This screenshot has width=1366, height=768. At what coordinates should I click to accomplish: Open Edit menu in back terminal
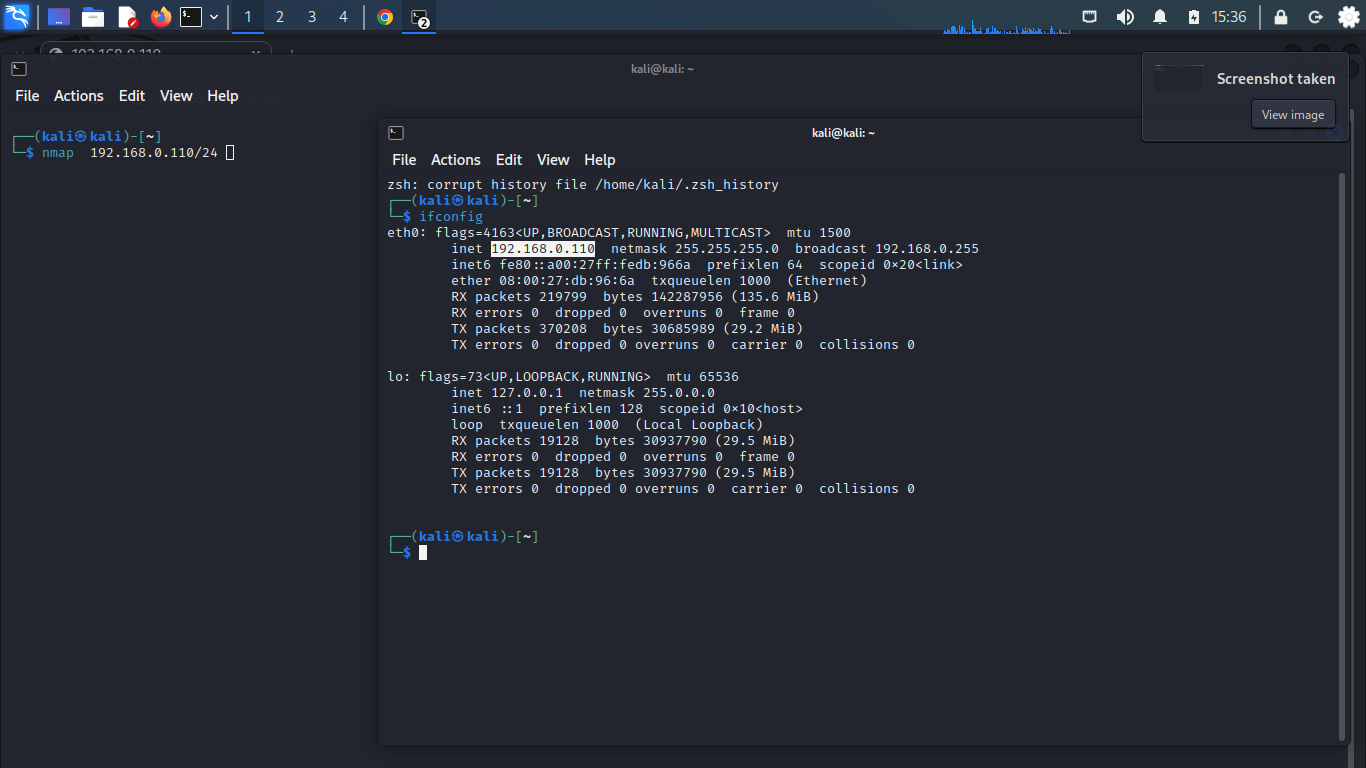click(x=132, y=96)
